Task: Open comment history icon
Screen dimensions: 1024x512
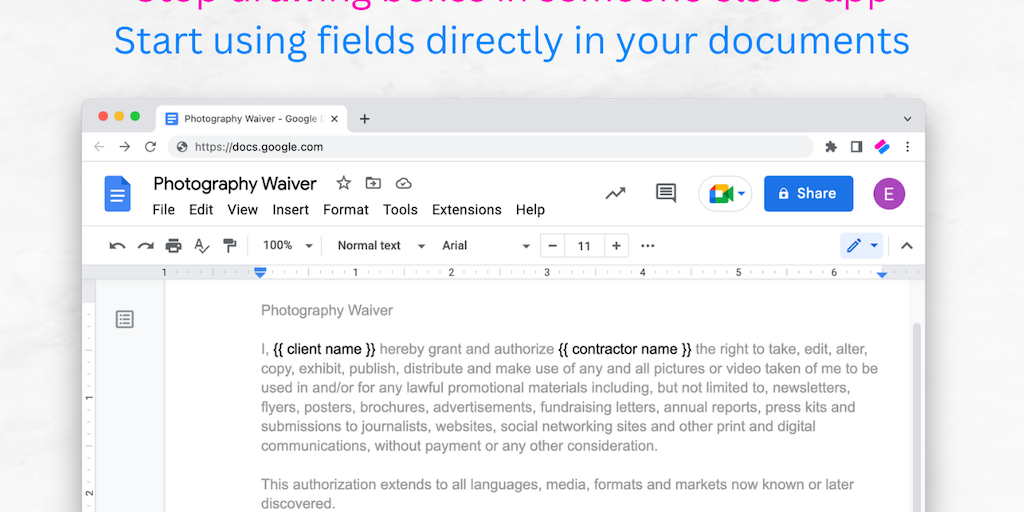Action: pyautogui.click(x=665, y=193)
